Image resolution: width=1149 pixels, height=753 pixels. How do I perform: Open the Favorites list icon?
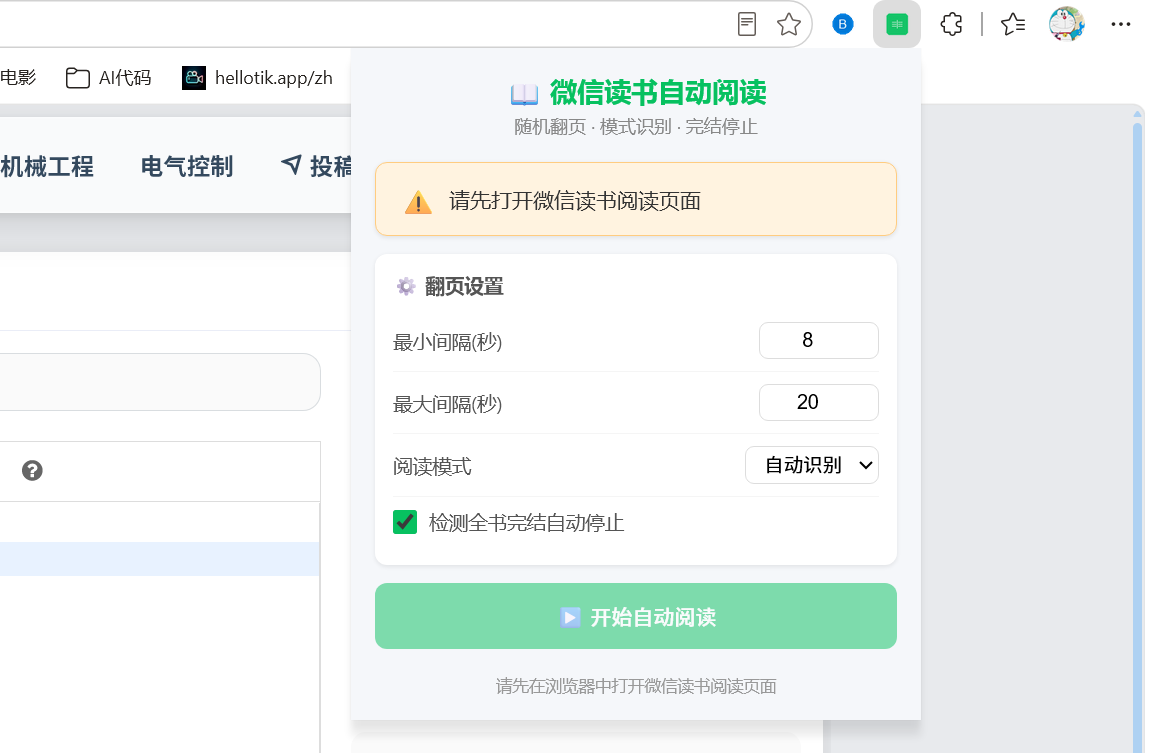1013,24
